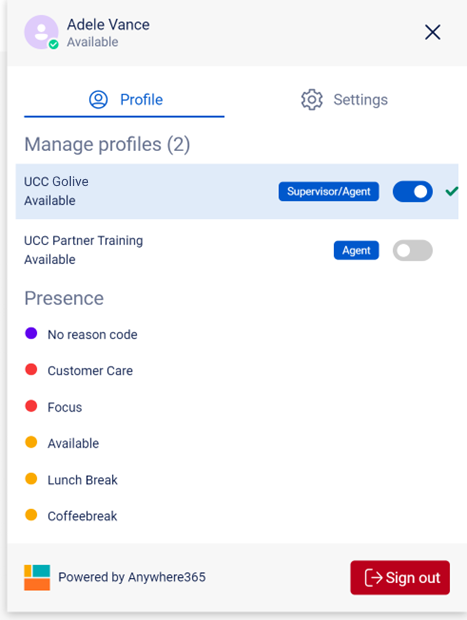Image resolution: width=467 pixels, height=620 pixels.
Task: Click the Anywhere365 logo
Action: 37,577
